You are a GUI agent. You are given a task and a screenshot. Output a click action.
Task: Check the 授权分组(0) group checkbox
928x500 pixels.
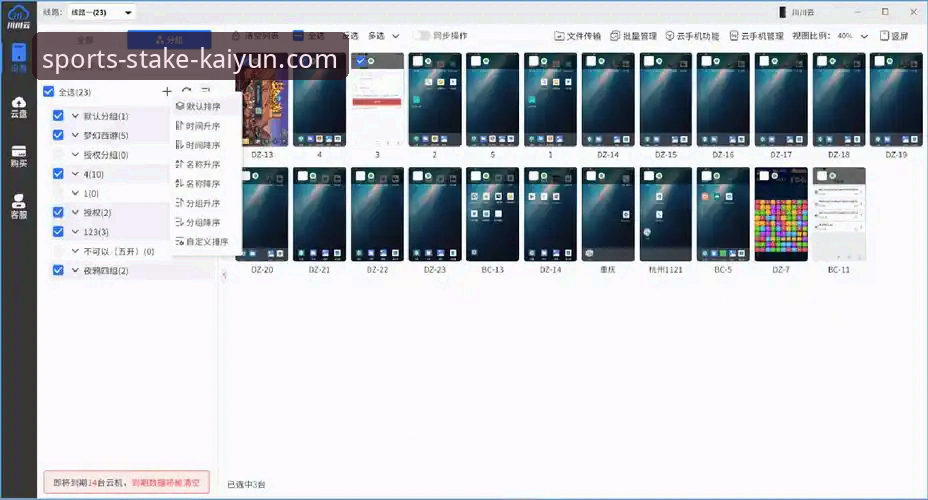pos(58,155)
